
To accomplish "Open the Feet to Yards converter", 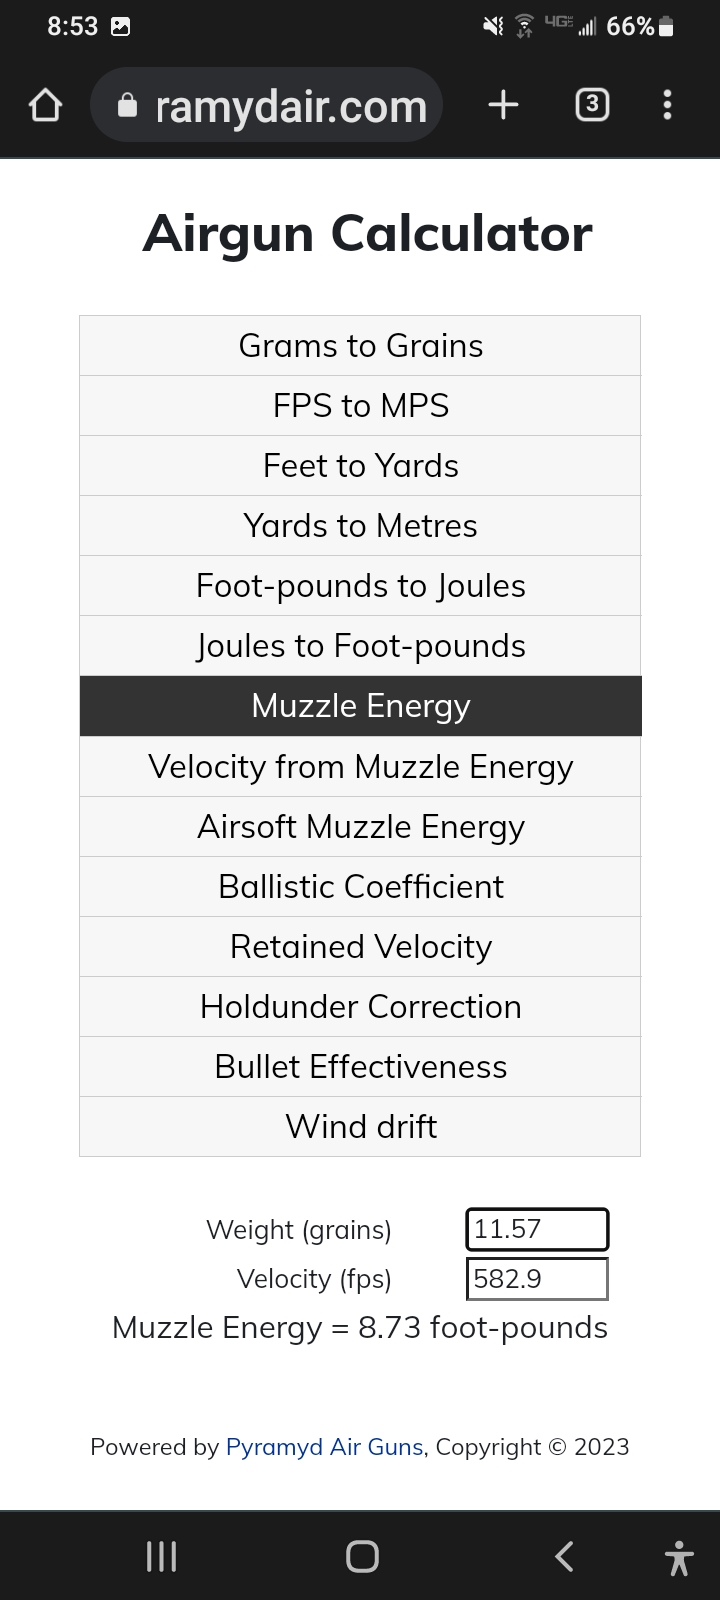I will pos(360,466).
